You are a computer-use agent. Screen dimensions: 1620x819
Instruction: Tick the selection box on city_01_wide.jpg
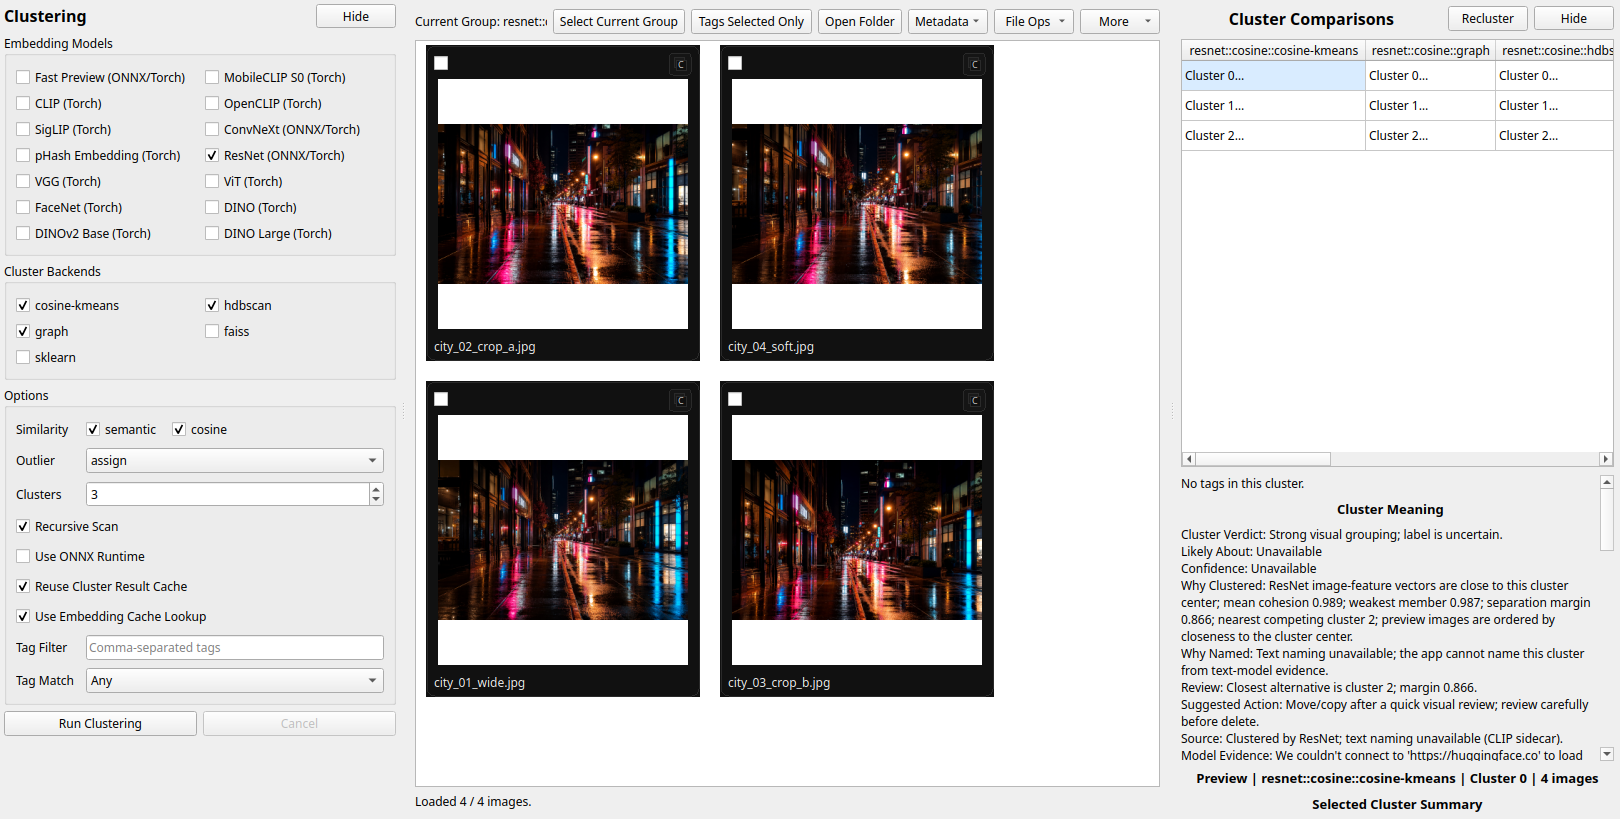[x=441, y=399]
